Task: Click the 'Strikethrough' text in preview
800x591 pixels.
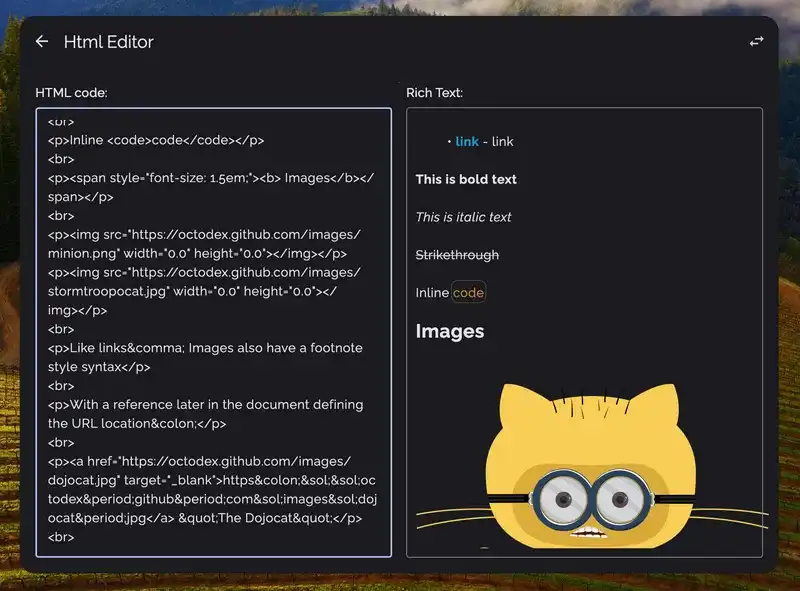Action: point(457,255)
